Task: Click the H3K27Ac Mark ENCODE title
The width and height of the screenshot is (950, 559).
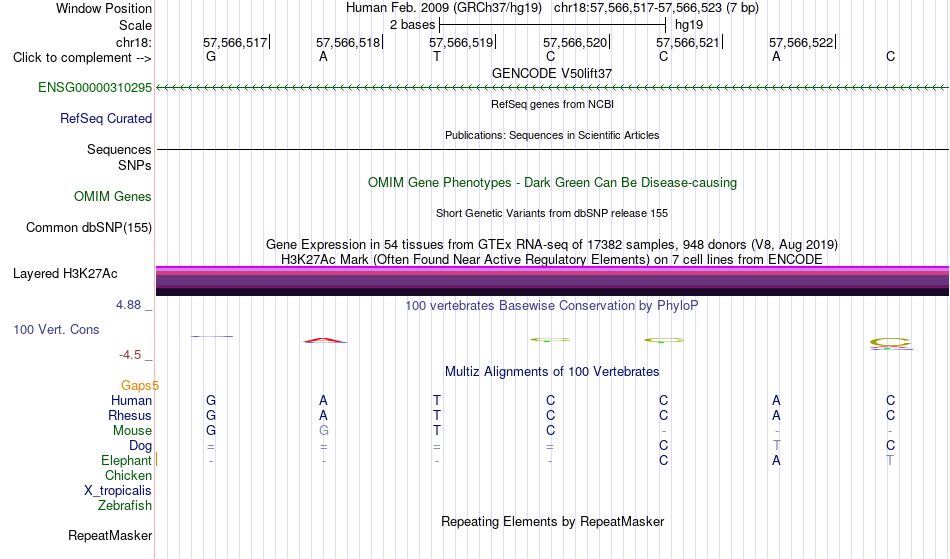Action: 552,259
